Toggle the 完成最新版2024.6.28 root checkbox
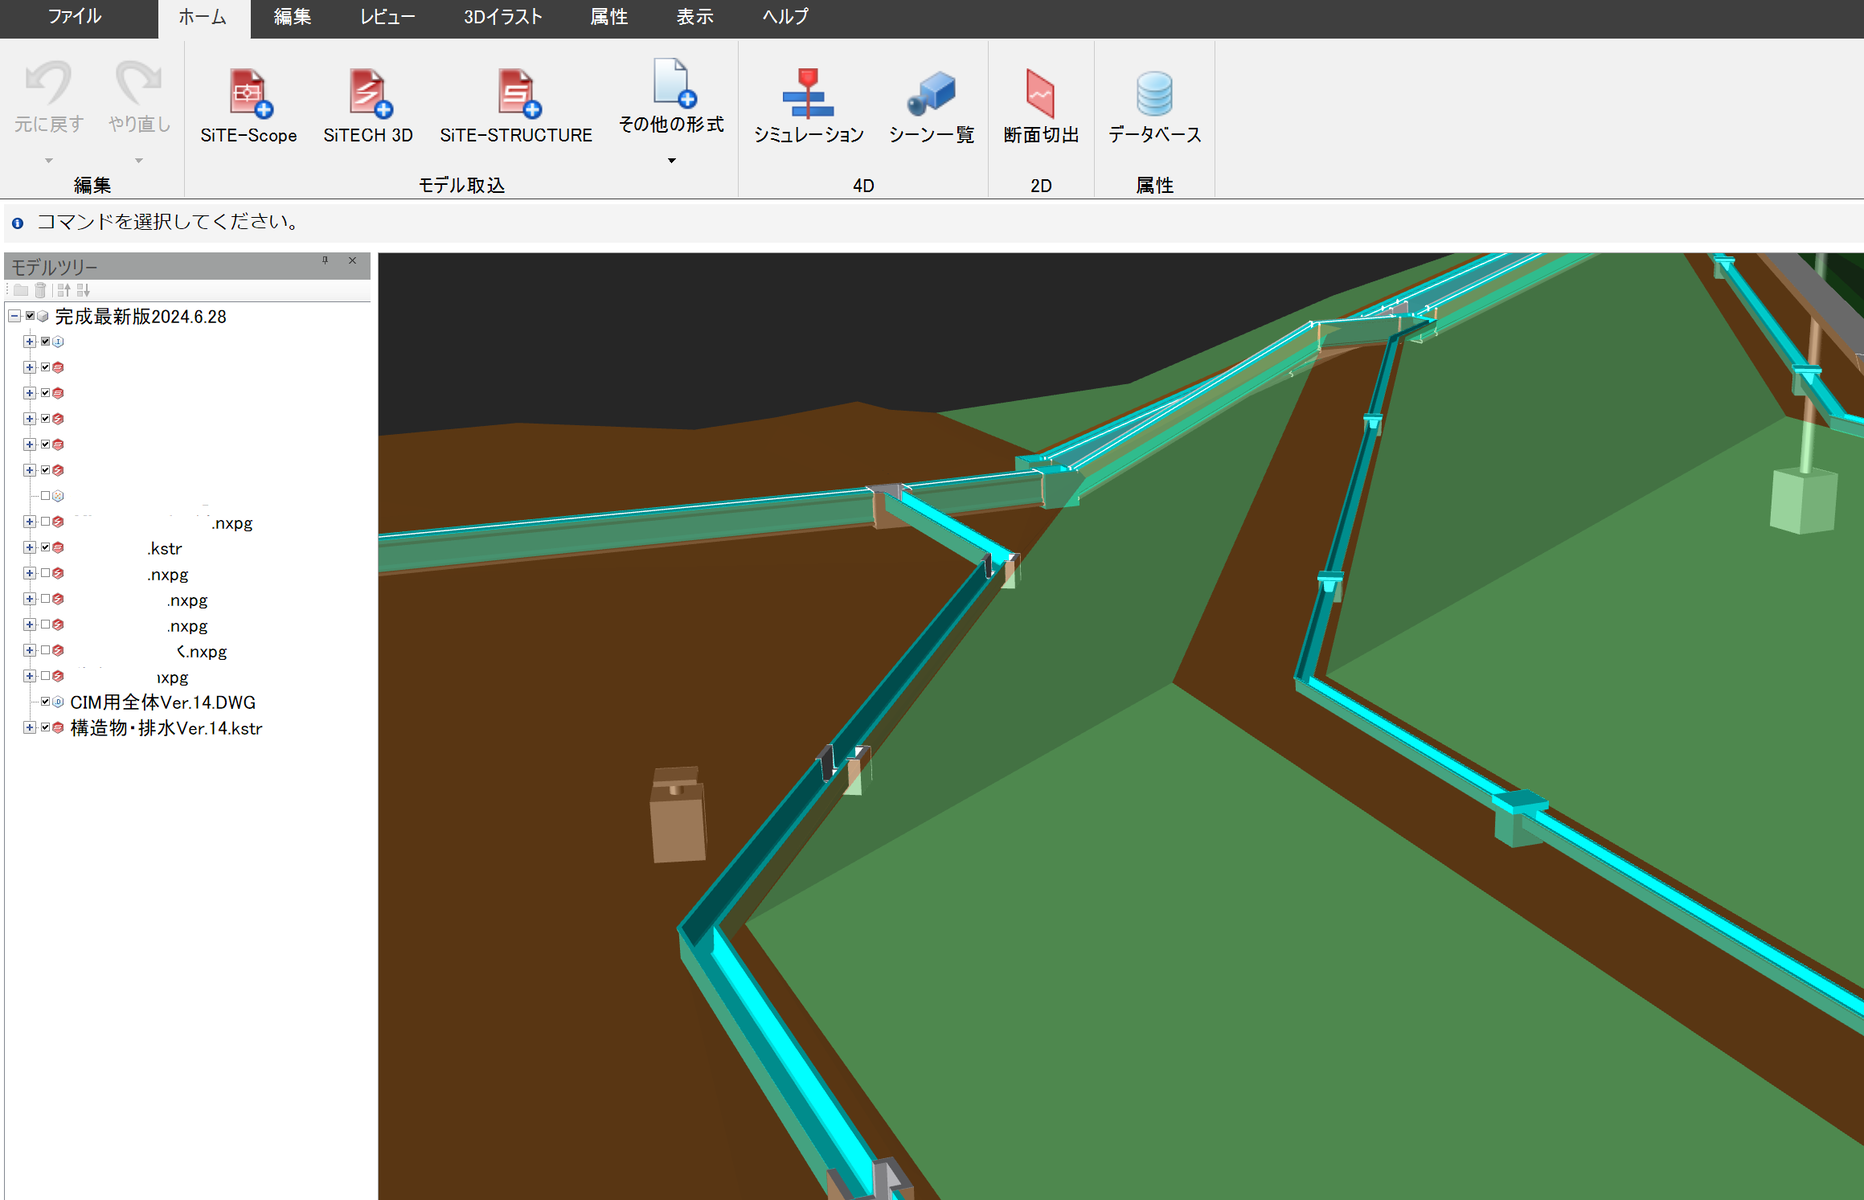The image size is (1864, 1200). click(30, 316)
